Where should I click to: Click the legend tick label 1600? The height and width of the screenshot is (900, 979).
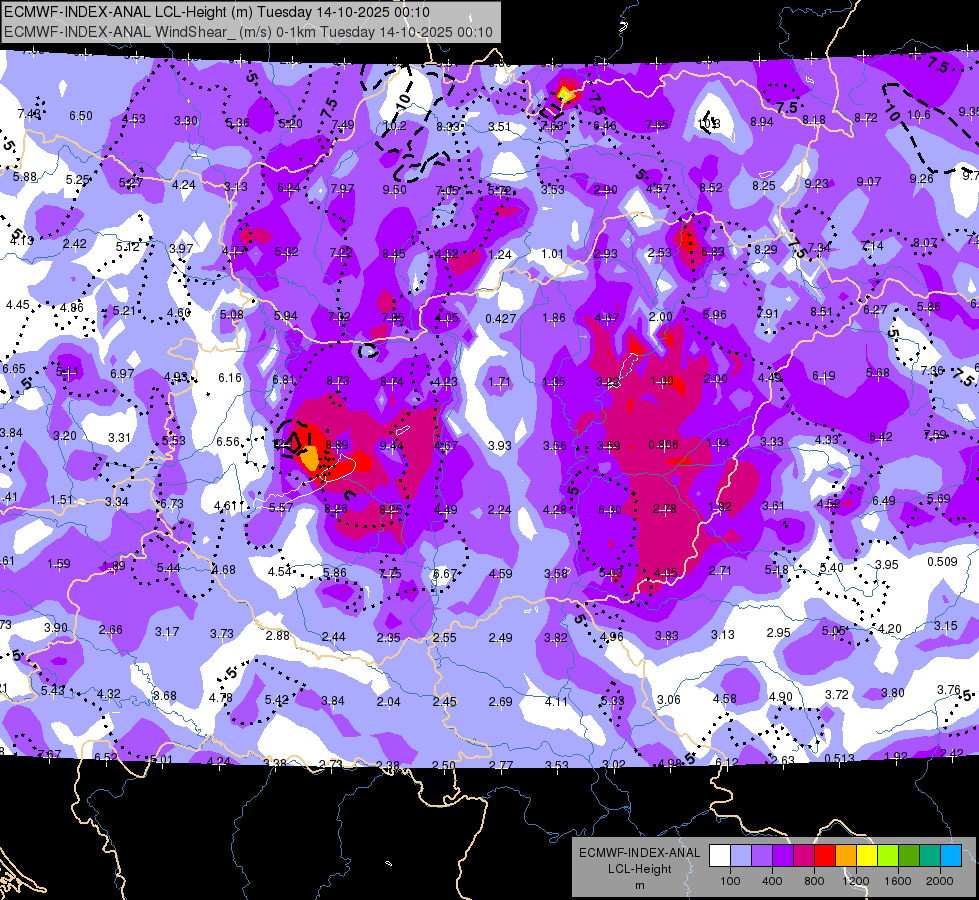click(x=898, y=881)
